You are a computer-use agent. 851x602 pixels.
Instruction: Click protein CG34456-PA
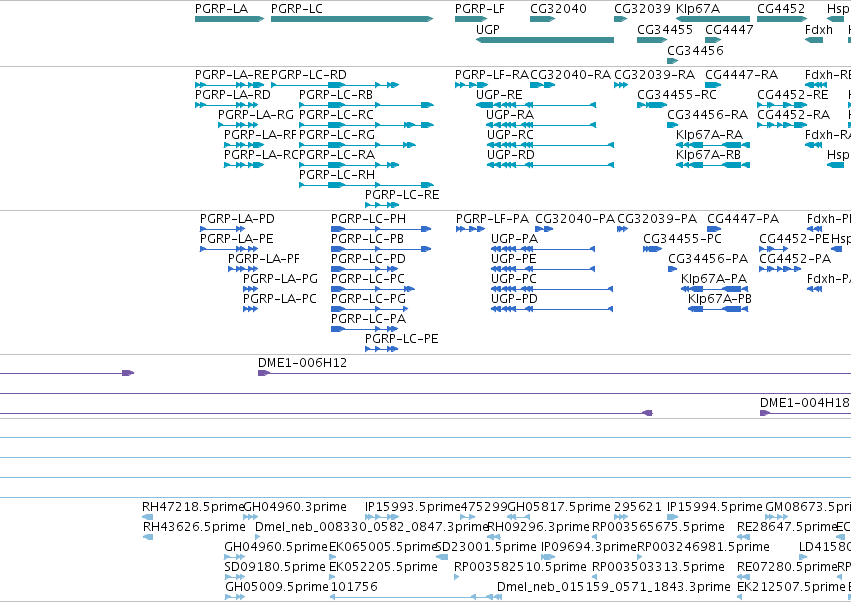[x=672, y=269]
